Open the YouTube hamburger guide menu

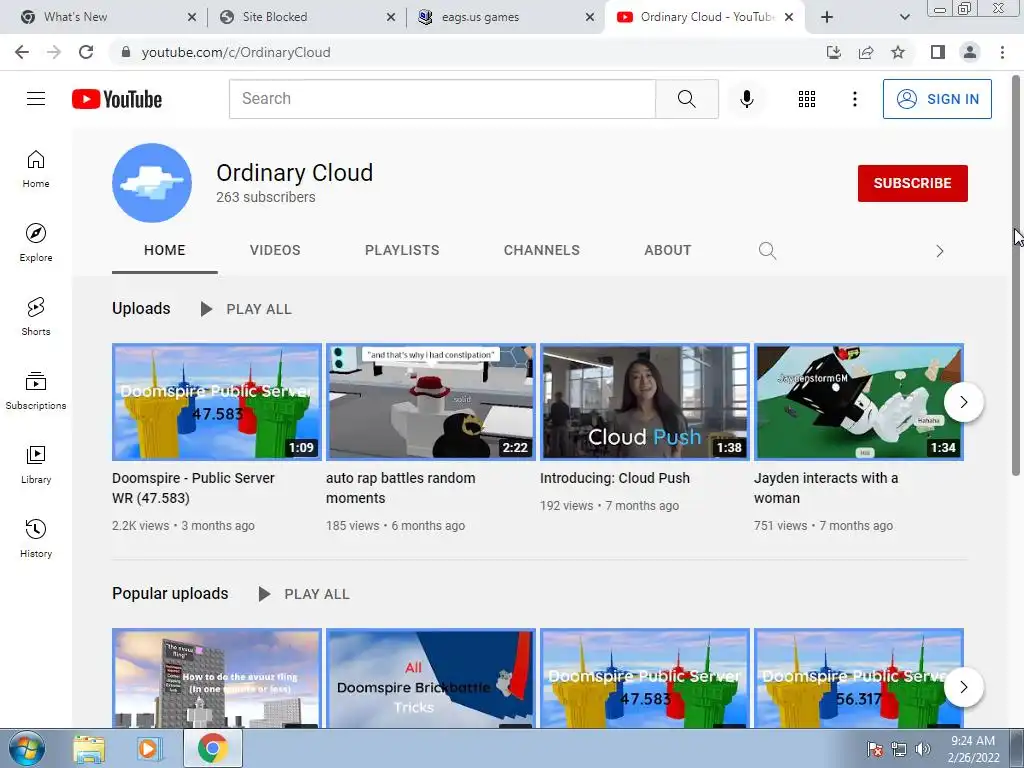click(36, 99)
